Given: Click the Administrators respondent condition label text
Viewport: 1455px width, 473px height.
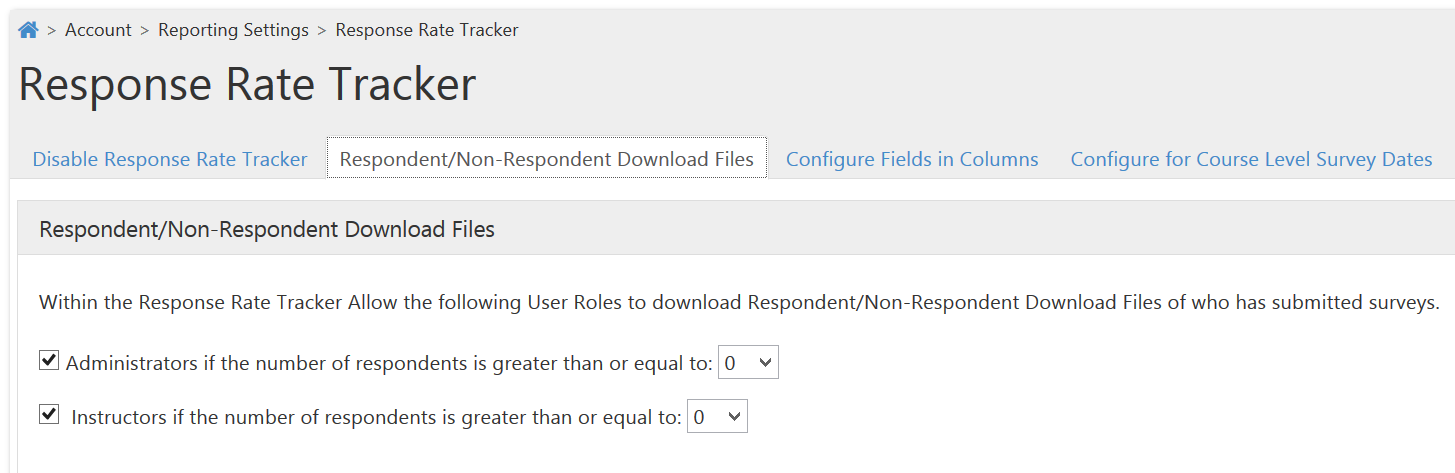Looking at the screenshot, I should pos(389,364).
